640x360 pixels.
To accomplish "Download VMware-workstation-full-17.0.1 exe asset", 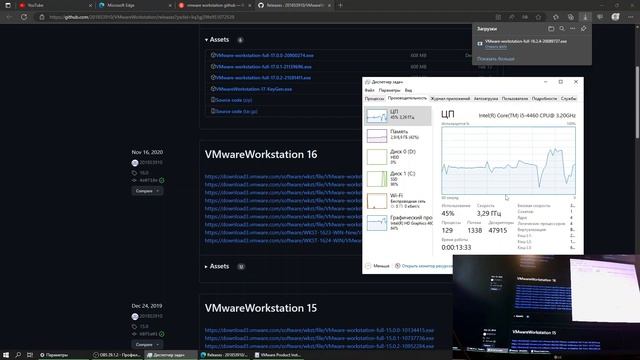I will coord(263,67).
